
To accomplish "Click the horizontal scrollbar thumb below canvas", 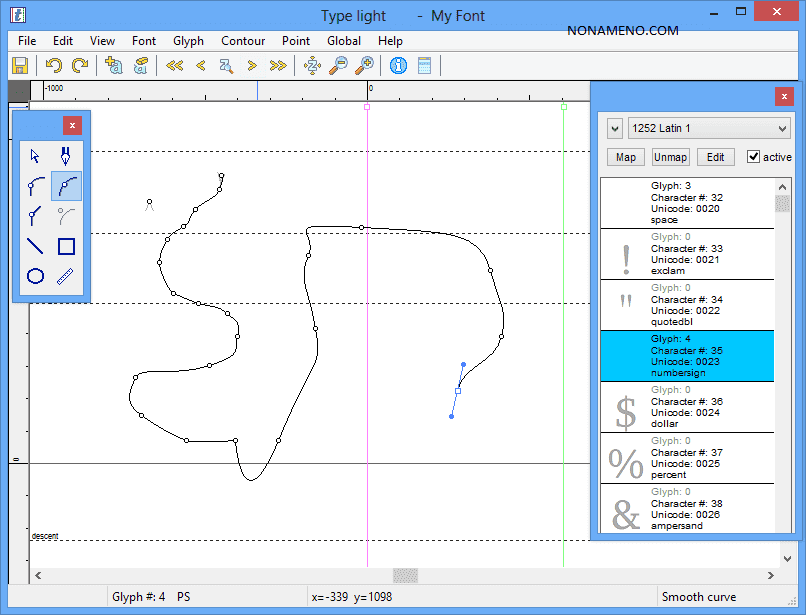I will (x=405, y=576).
